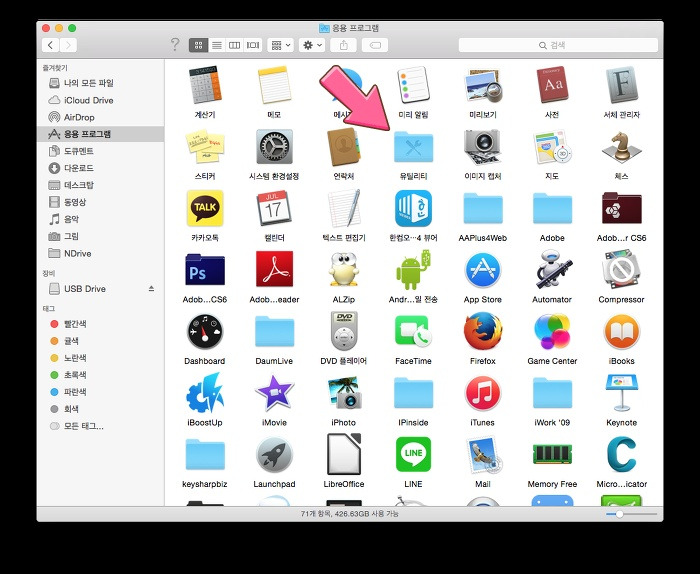Viewport: 700px width, 574px height.
Task: Open the Chess (체스) app icon
Action: pos(621,146)
